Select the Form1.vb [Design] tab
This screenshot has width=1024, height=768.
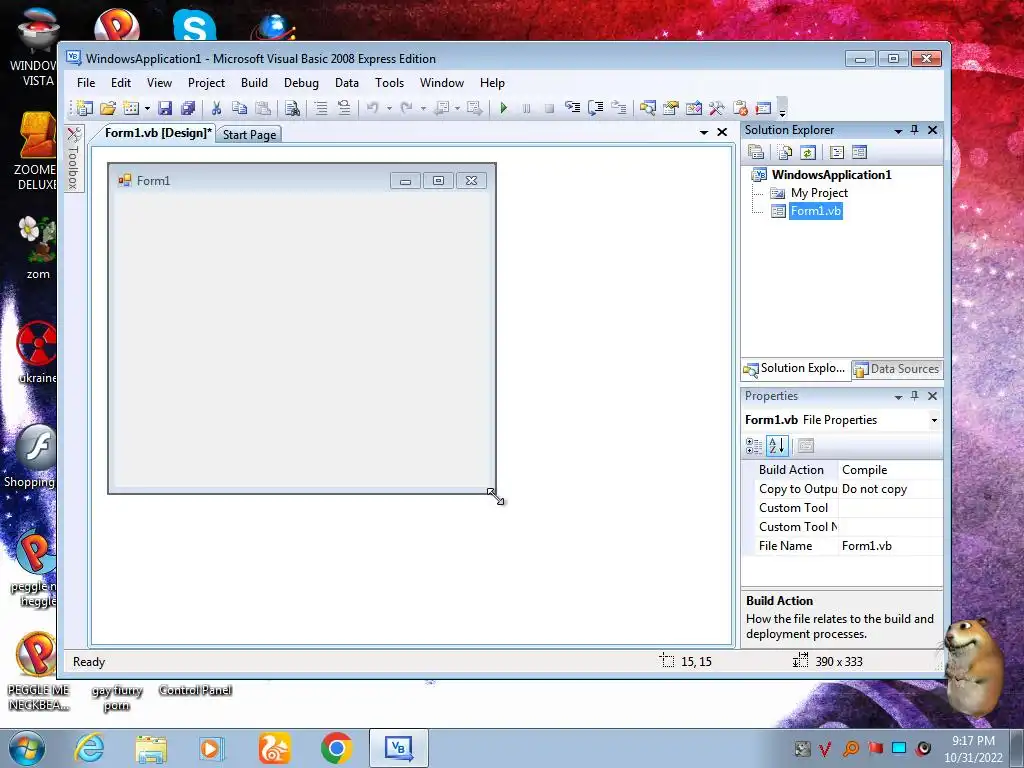click(x=158, y=133)
